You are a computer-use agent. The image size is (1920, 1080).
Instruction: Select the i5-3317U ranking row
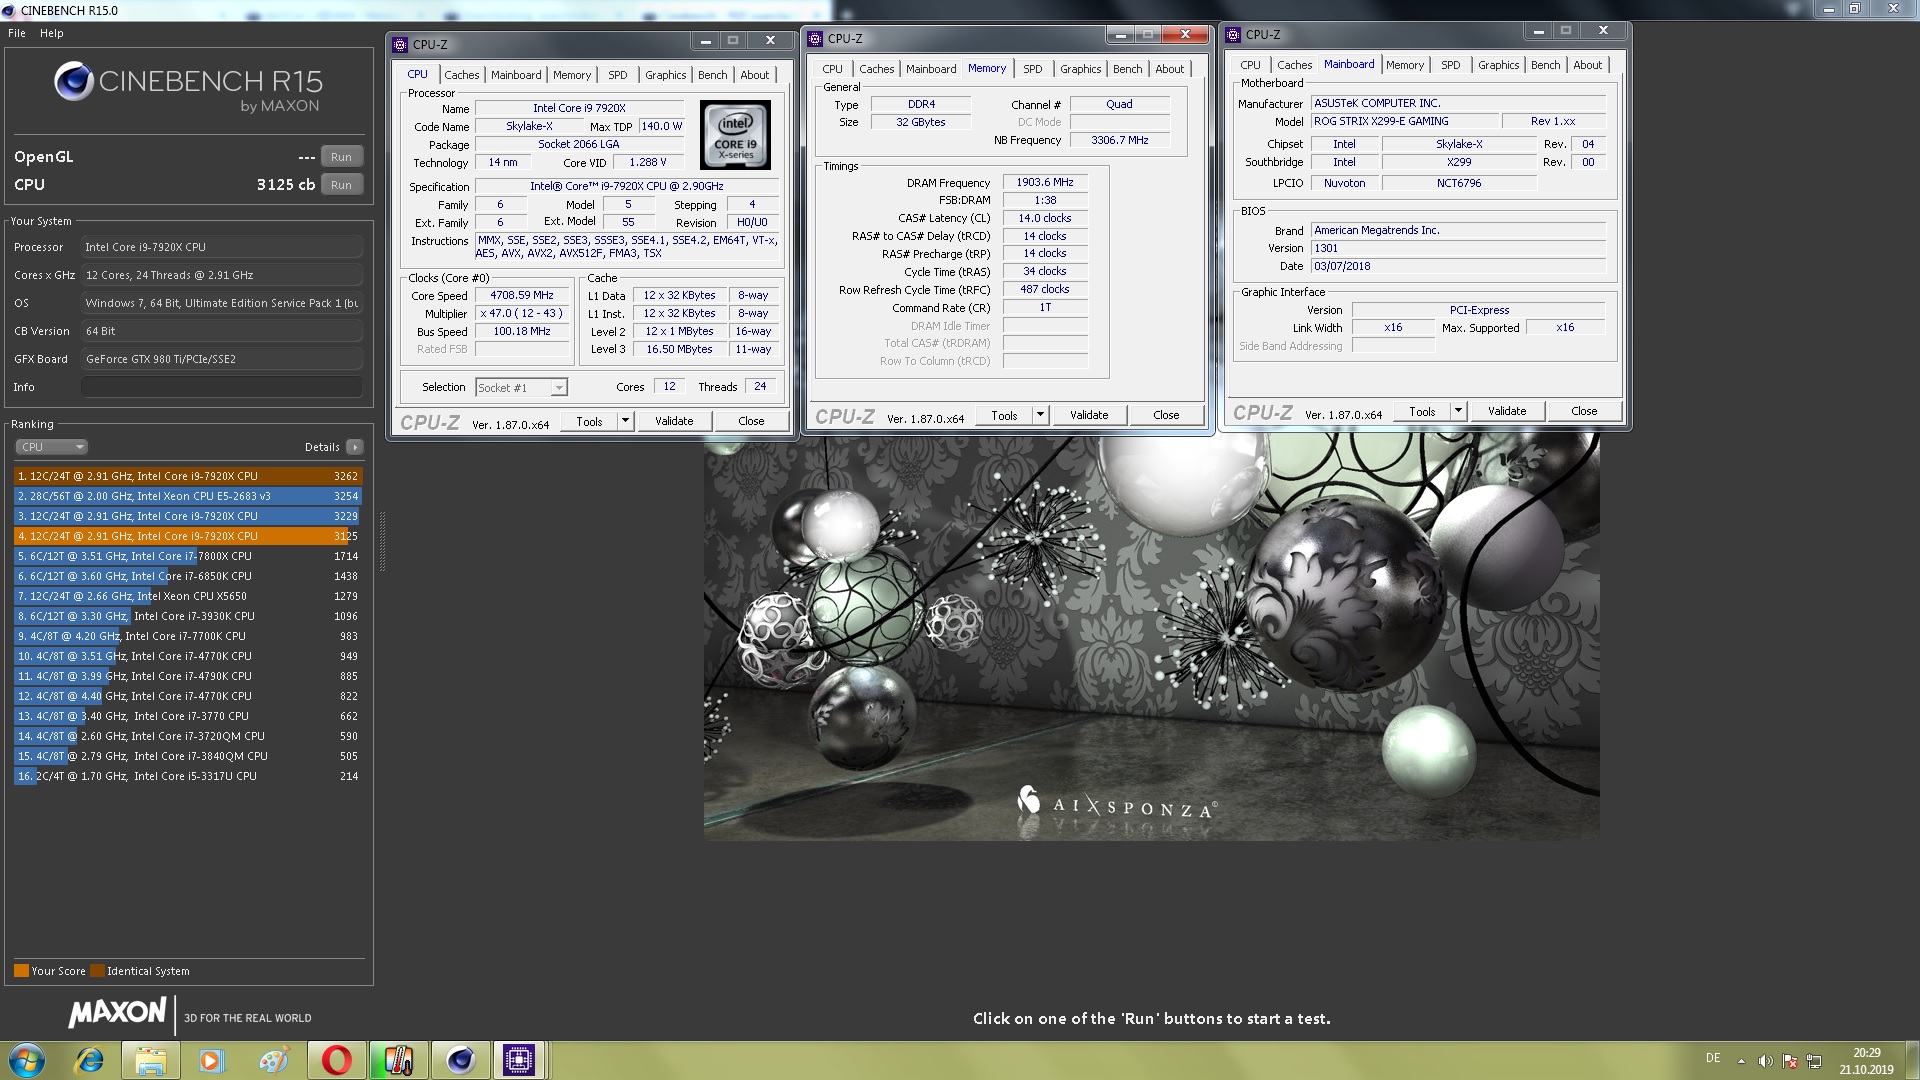[x=188, y=776]
